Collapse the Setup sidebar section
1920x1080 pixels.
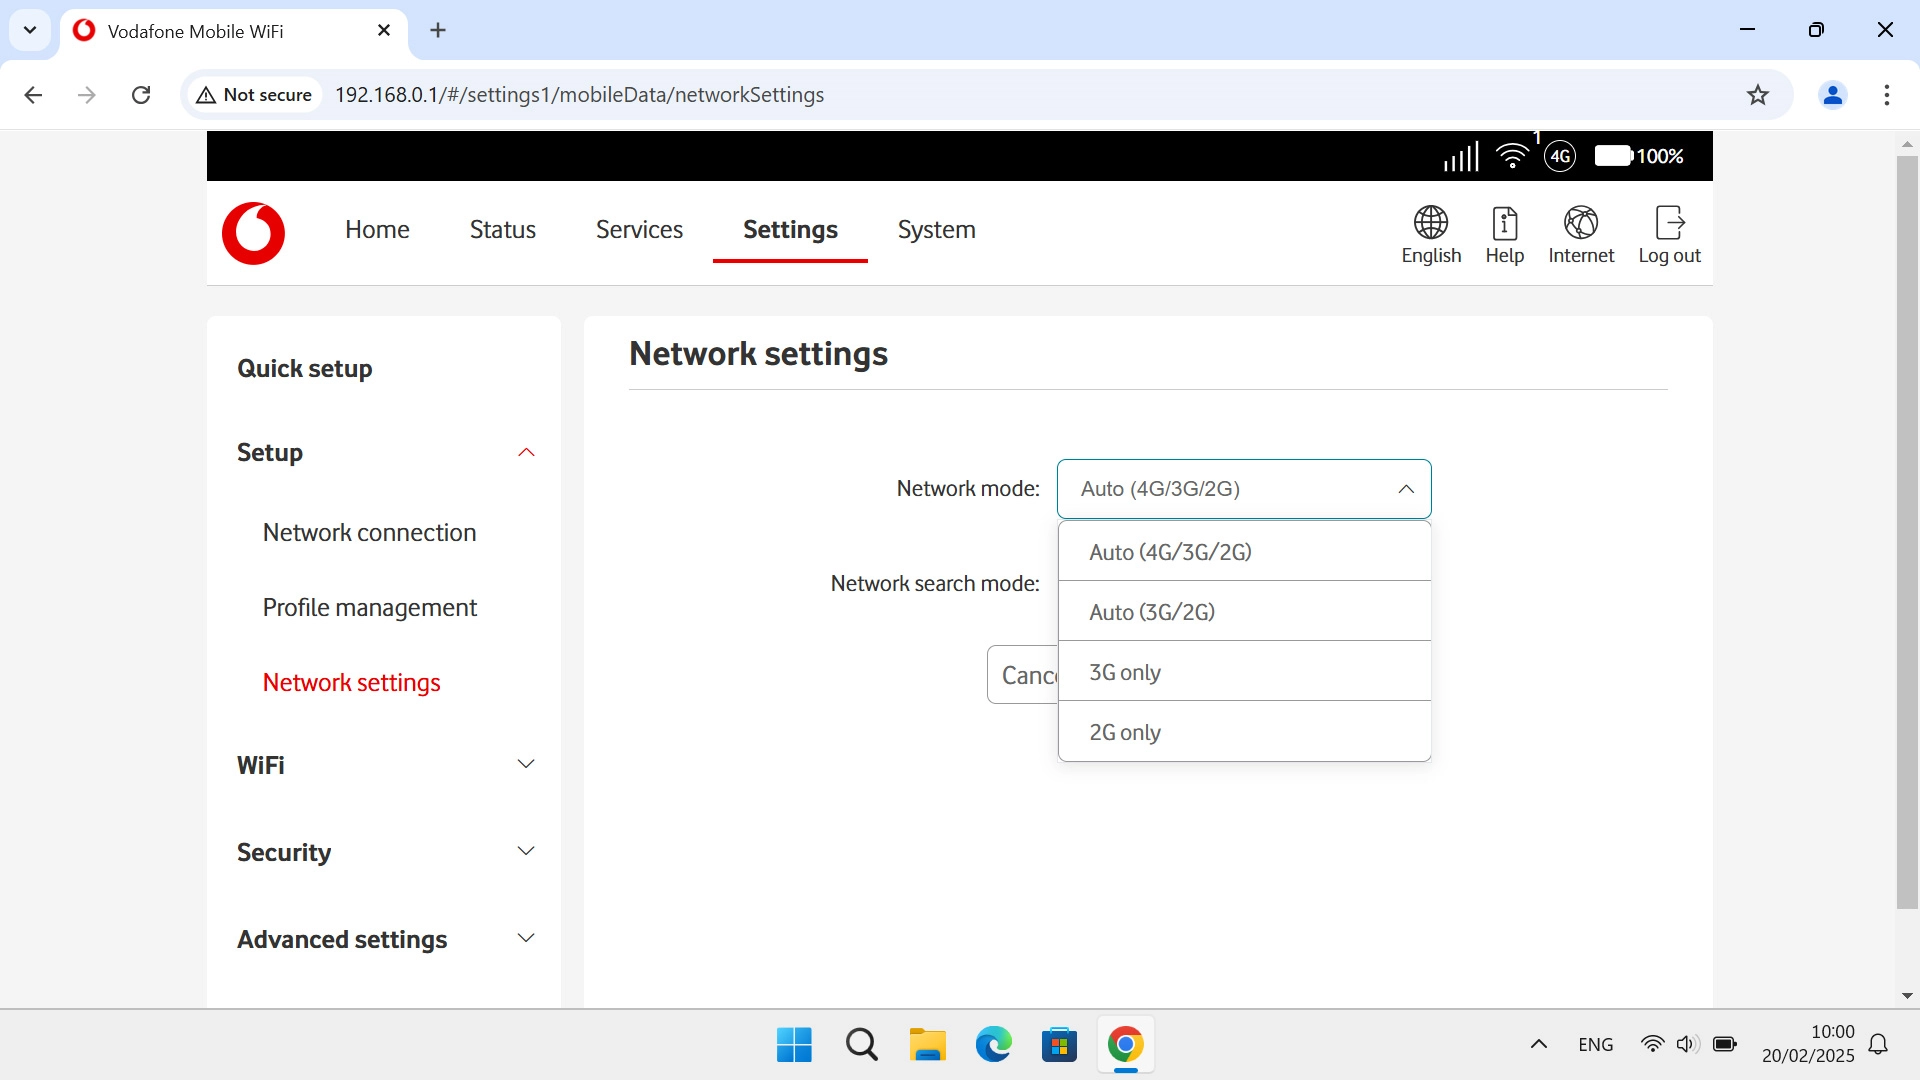tap(525, 453)
